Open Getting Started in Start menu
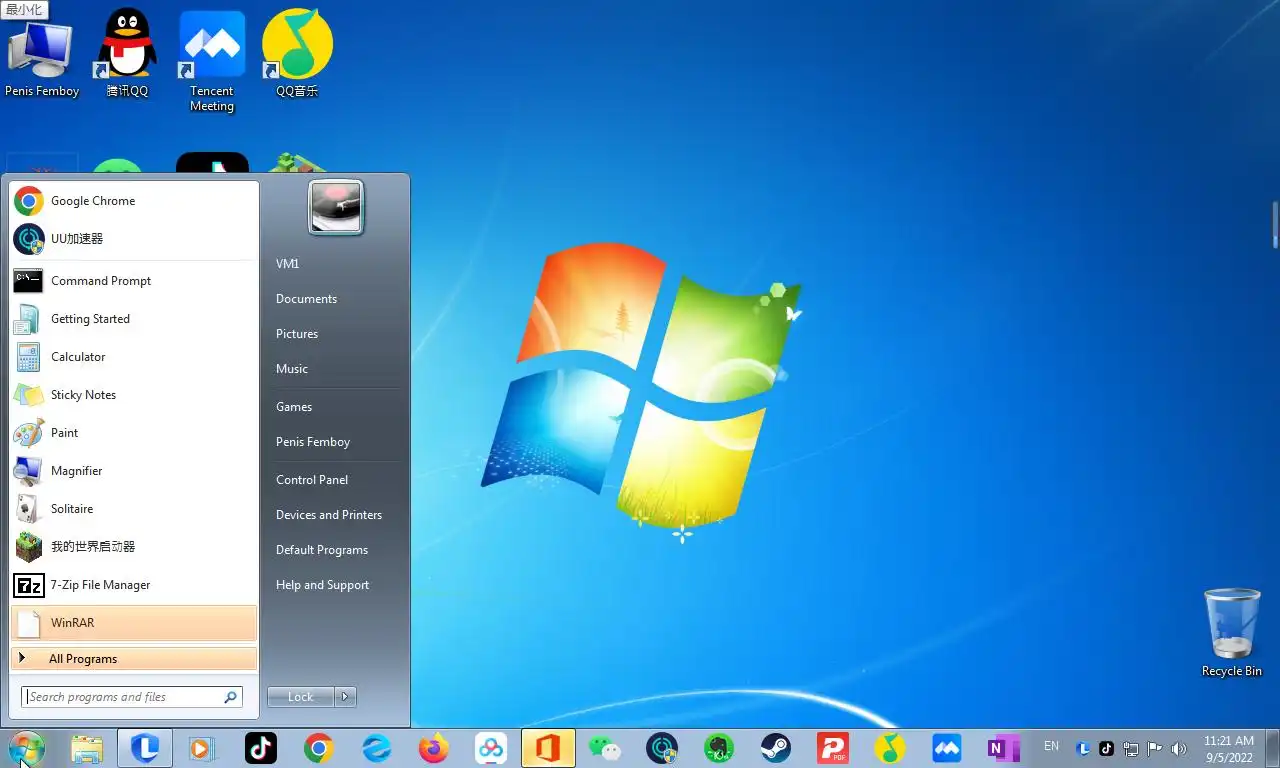The height and width of the screenshot is (768, 1280). 134,319
